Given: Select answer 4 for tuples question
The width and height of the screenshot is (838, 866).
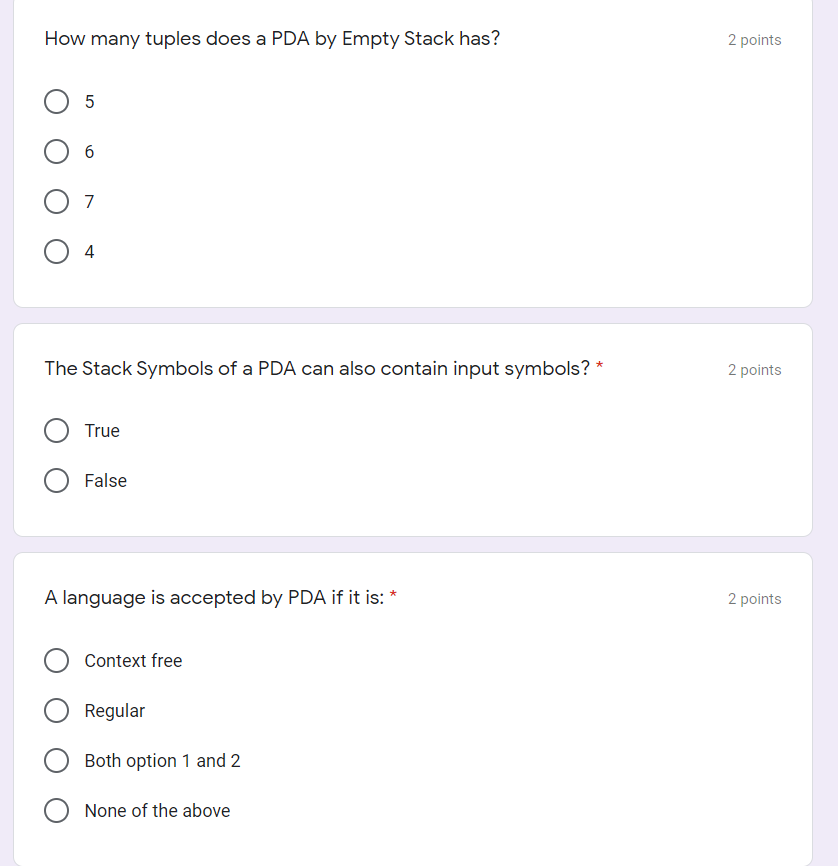Looking at the screenshot, I should coord(57,252).
